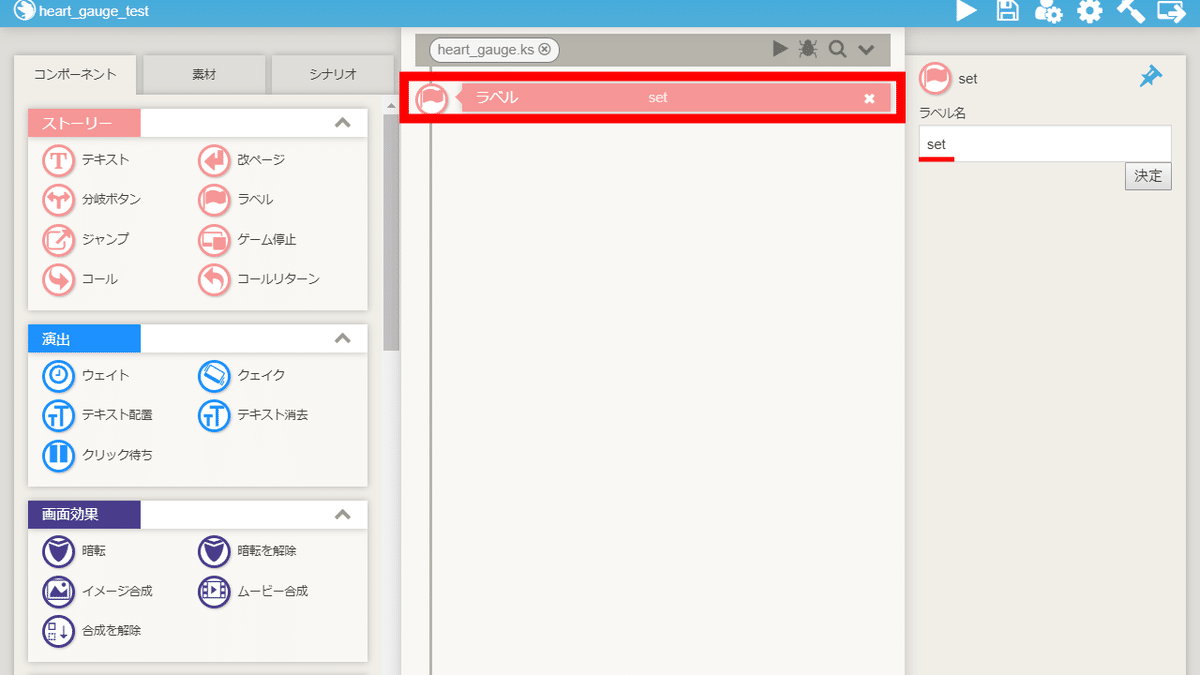
Task: Pin the set properties panel
Action: (x=1151, y=77)
